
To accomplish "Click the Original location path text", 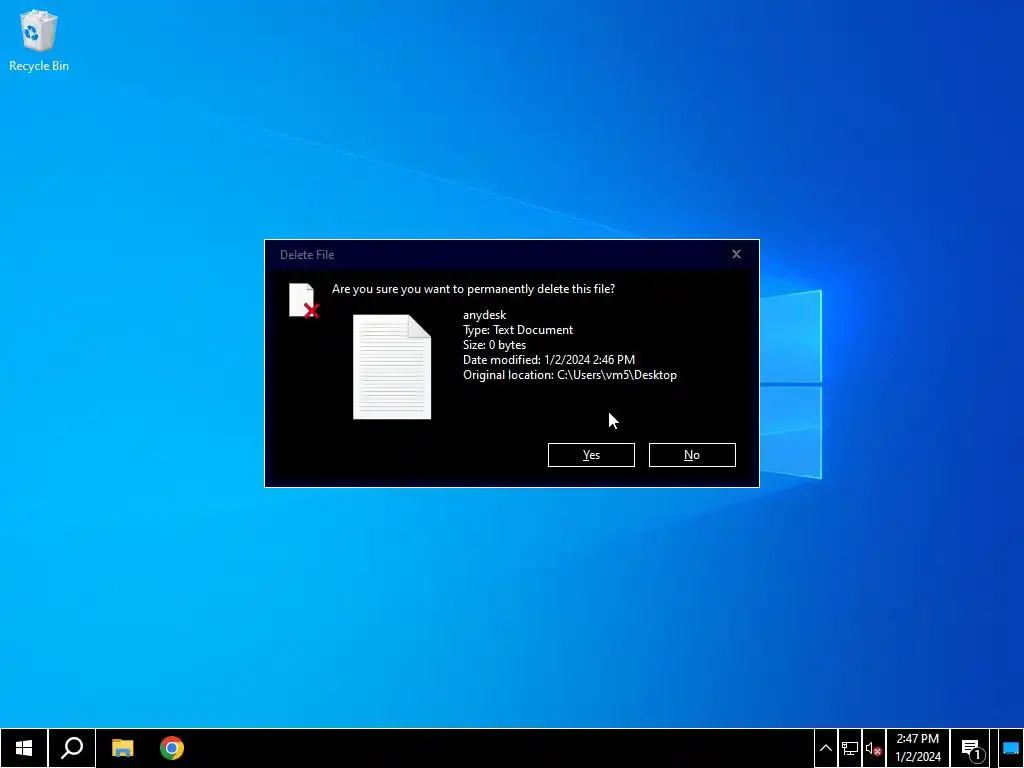I will [570, 375].
